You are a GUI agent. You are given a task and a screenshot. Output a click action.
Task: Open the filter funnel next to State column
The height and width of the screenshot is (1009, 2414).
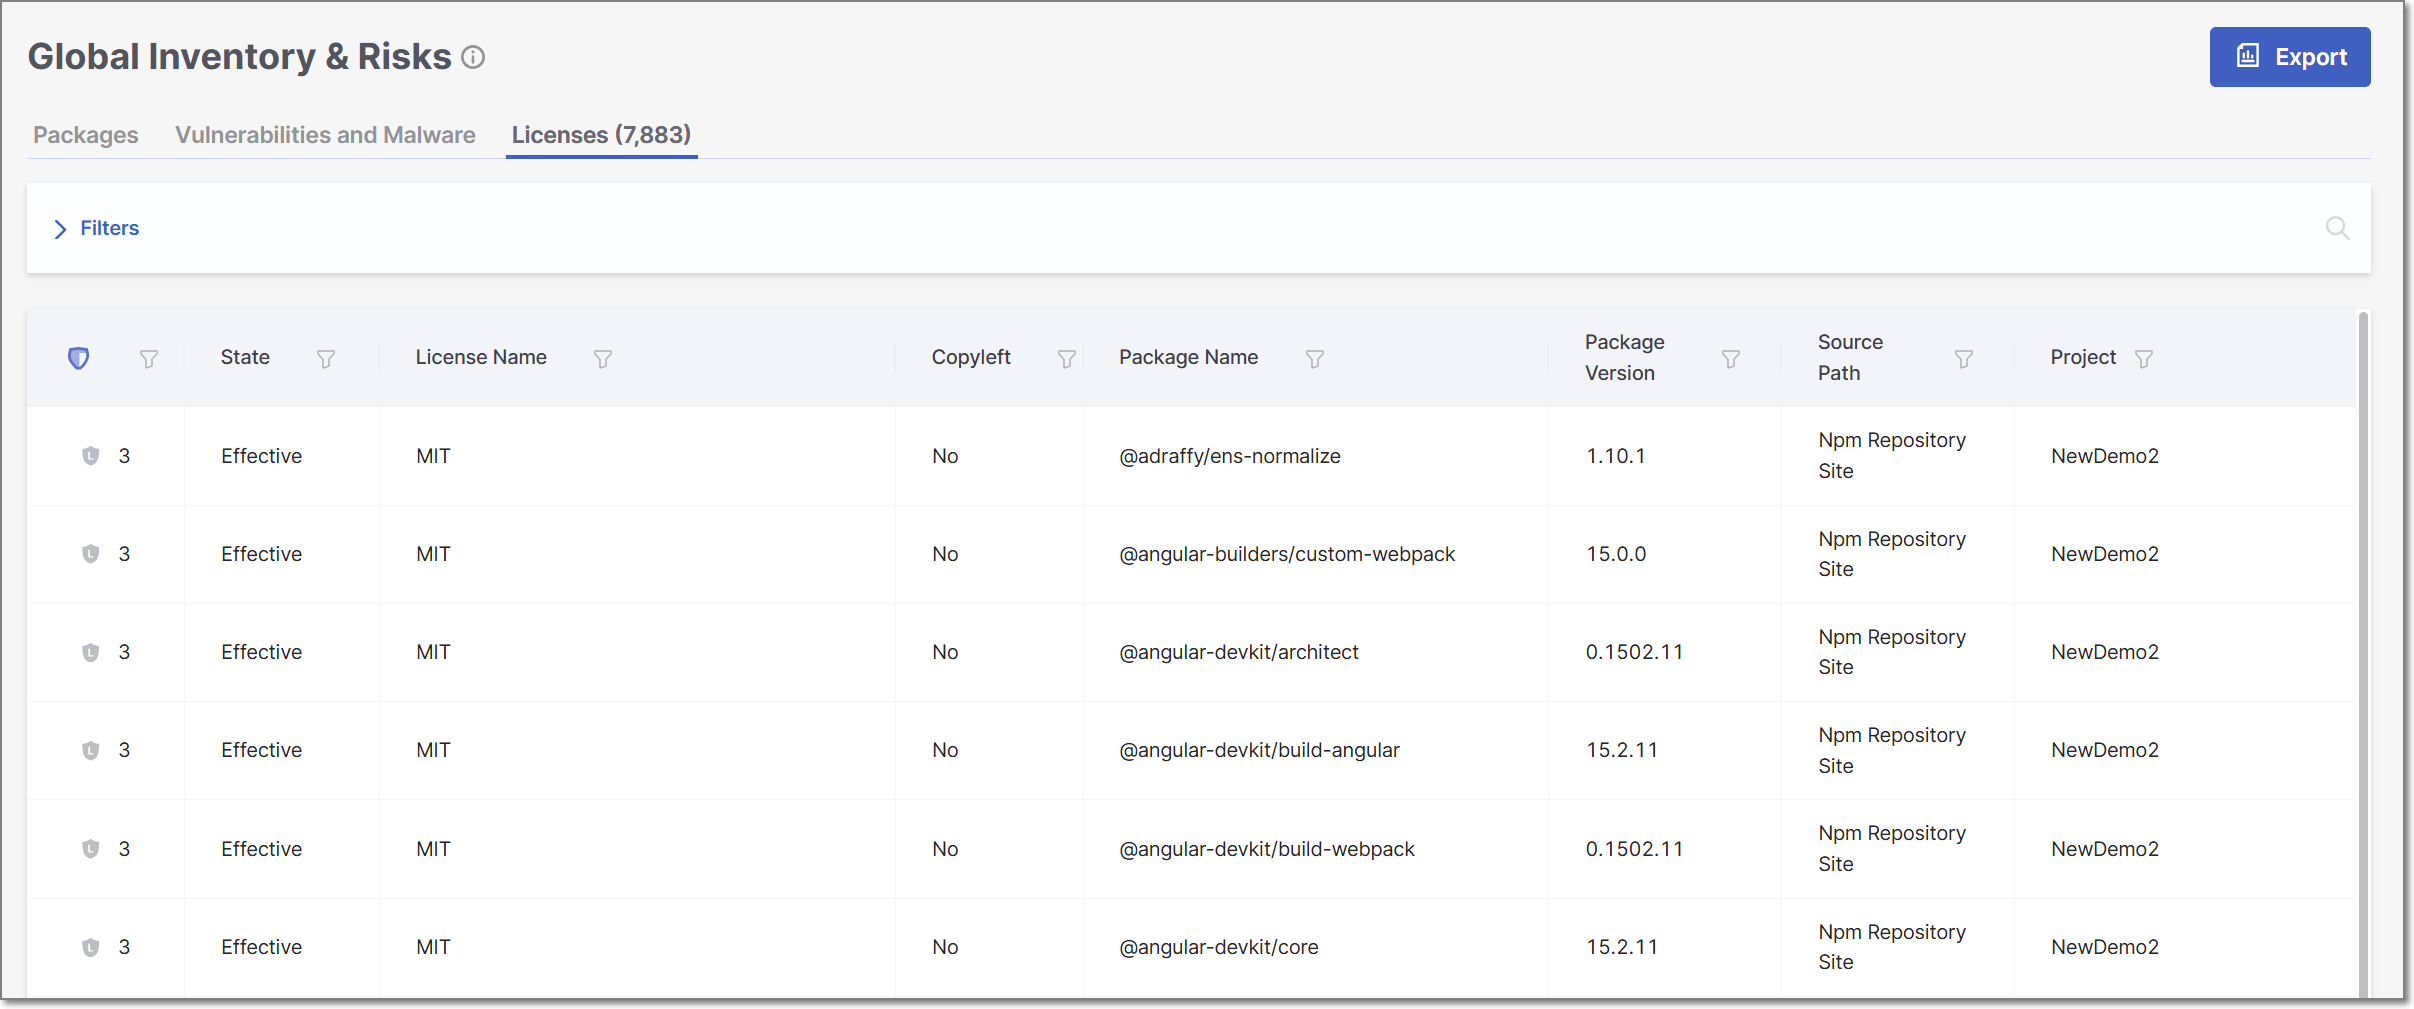click(x=326, y=359)
